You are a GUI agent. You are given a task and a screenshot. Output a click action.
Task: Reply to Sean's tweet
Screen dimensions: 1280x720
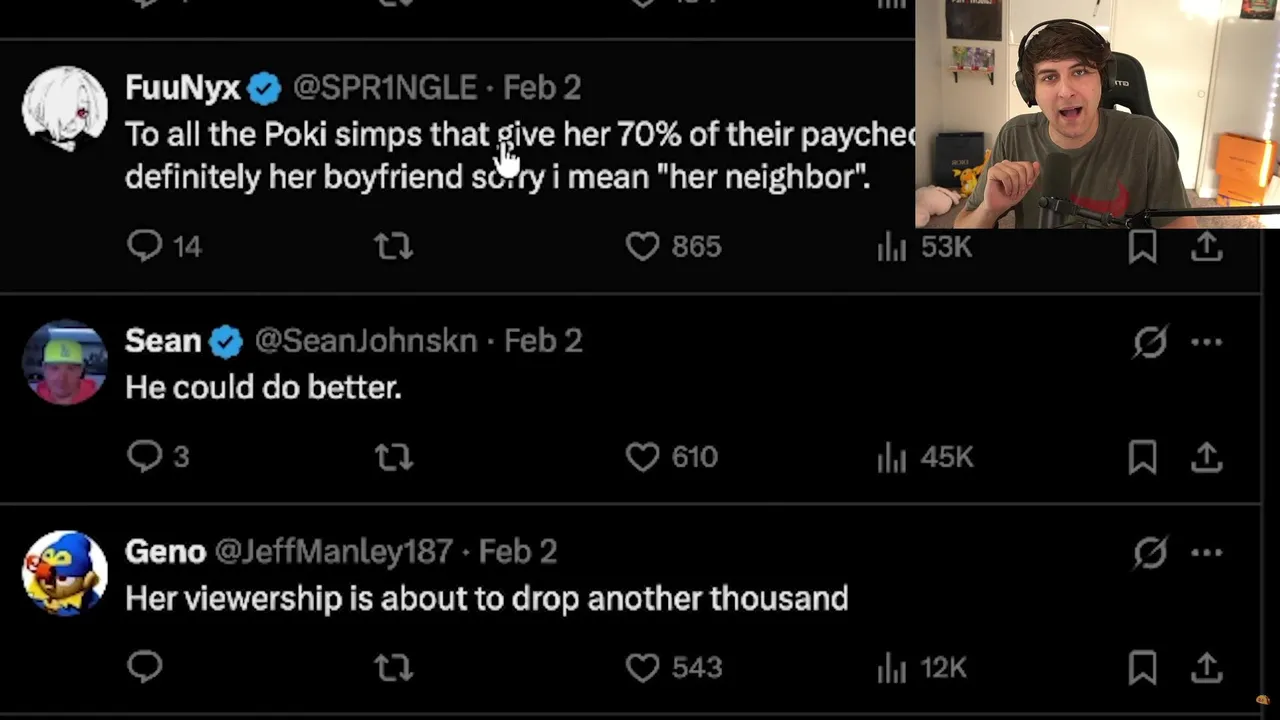pos(145,457)
